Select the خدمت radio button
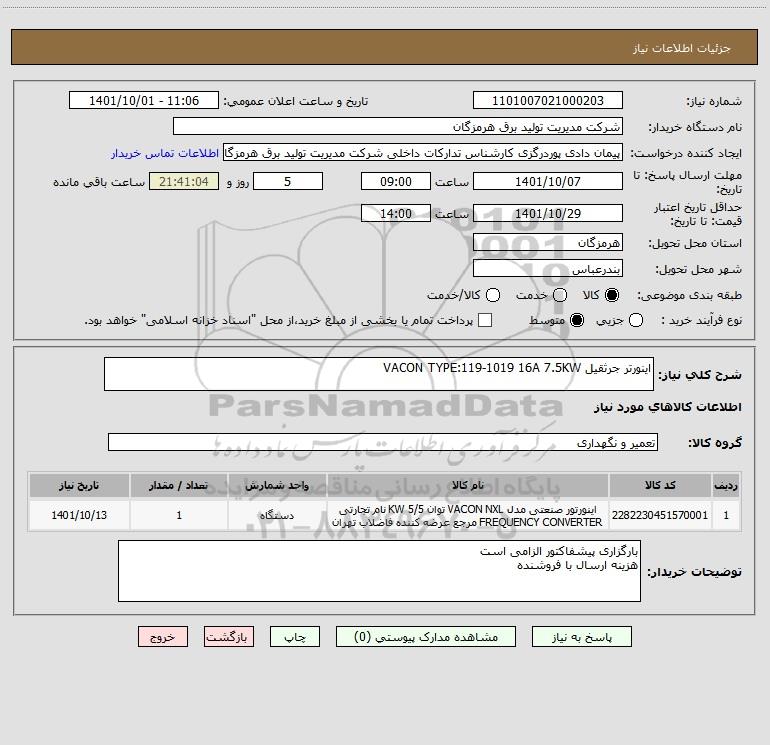 (x=560, y=295)
